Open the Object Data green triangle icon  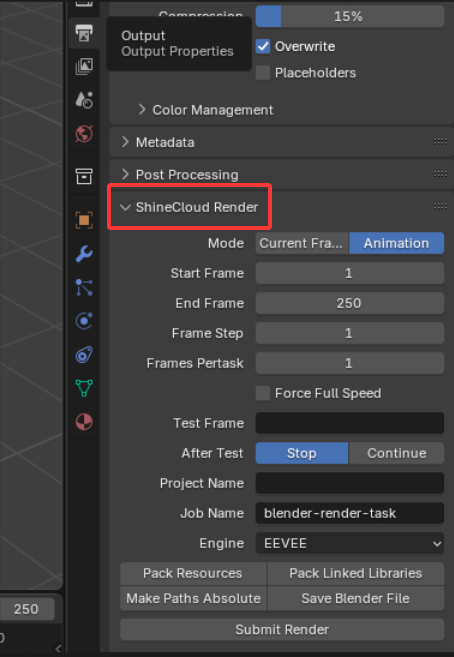[84, 388]
